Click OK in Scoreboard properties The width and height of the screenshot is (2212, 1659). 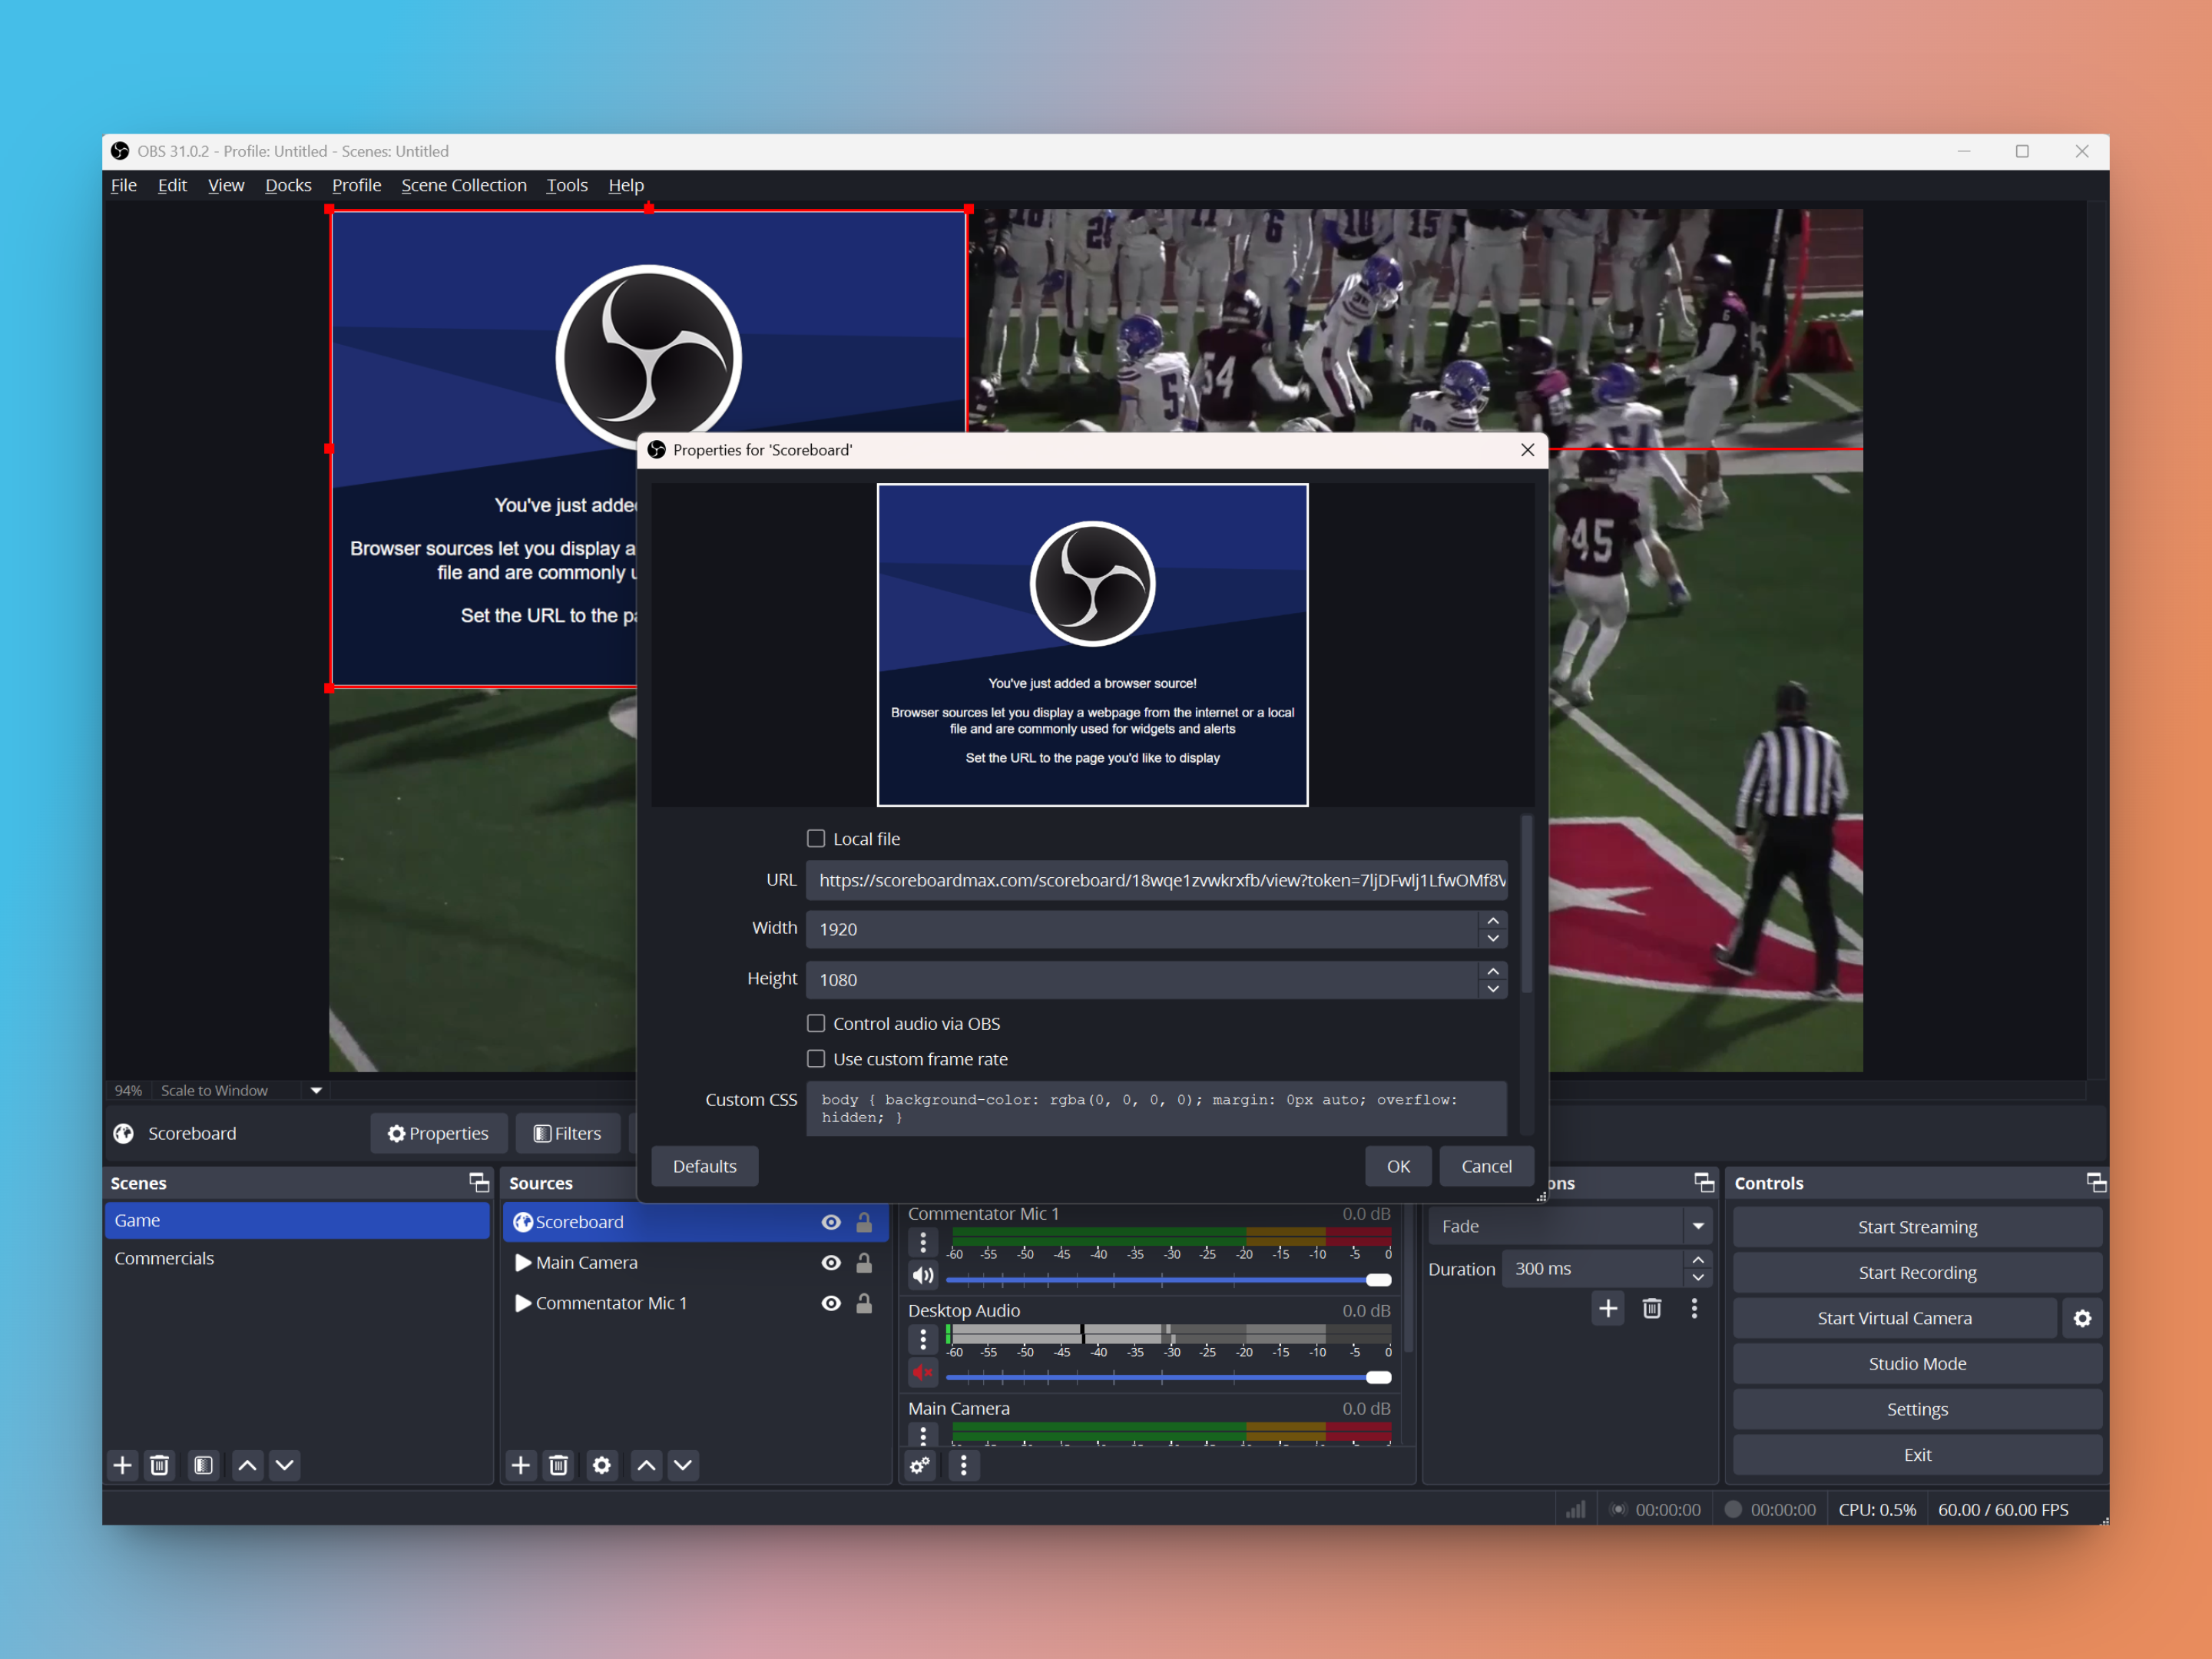pos(1398,1166)
